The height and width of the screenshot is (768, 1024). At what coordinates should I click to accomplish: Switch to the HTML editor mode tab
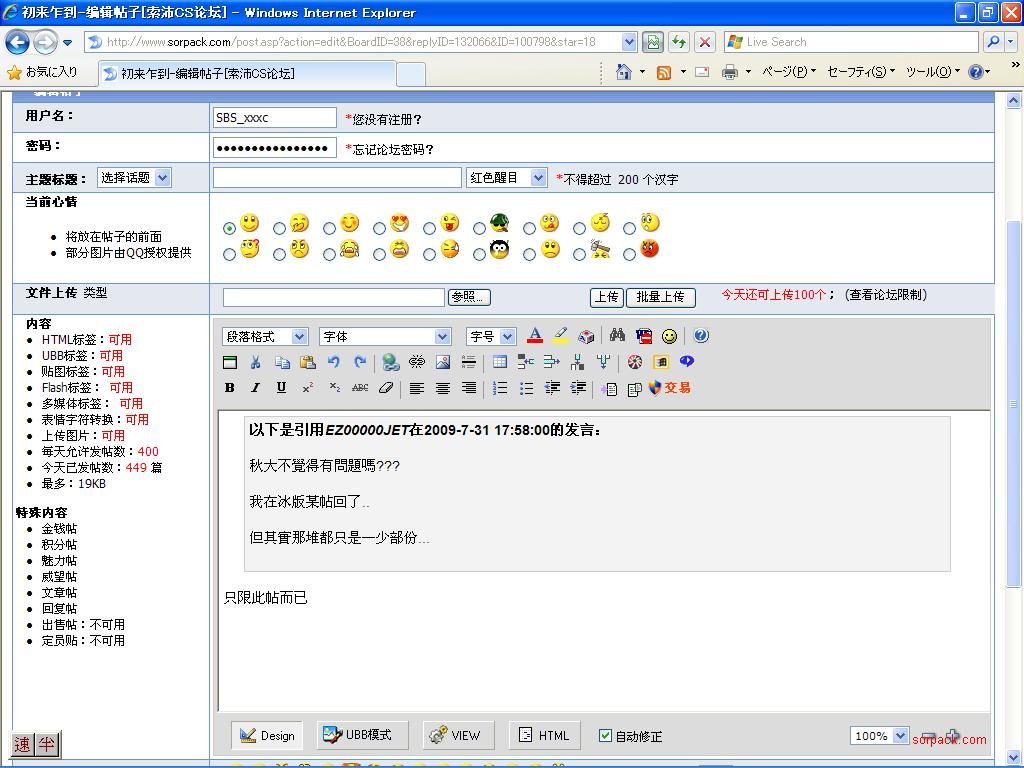(545, 735)
